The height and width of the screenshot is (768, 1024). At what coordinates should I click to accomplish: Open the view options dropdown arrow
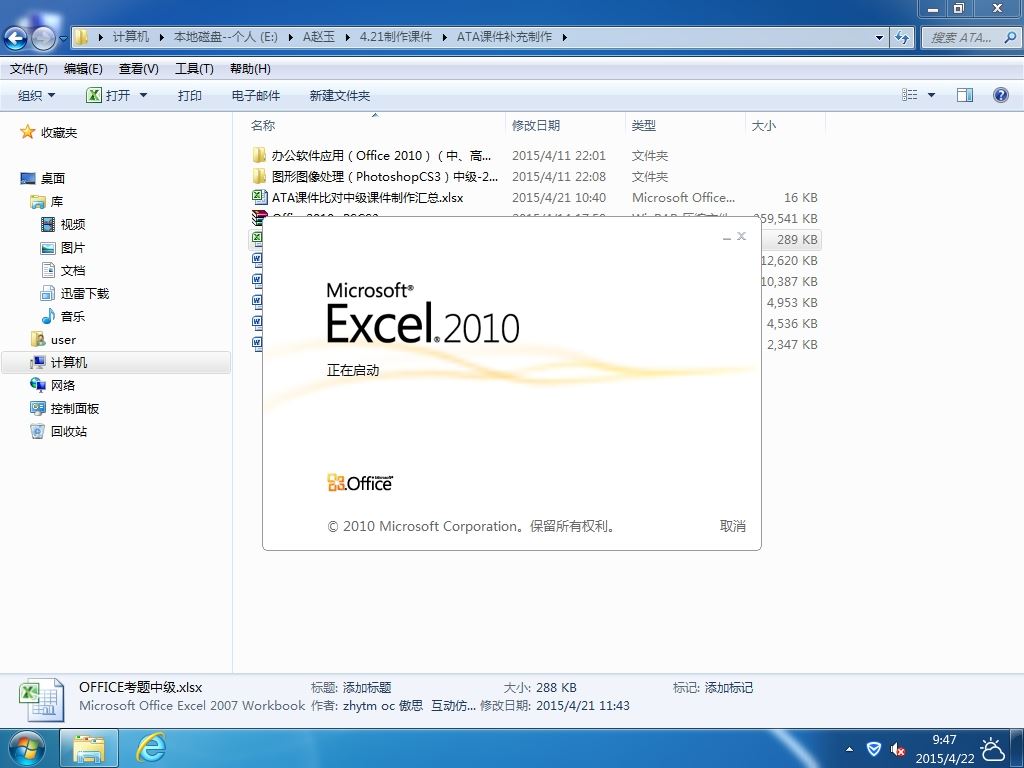932,95
